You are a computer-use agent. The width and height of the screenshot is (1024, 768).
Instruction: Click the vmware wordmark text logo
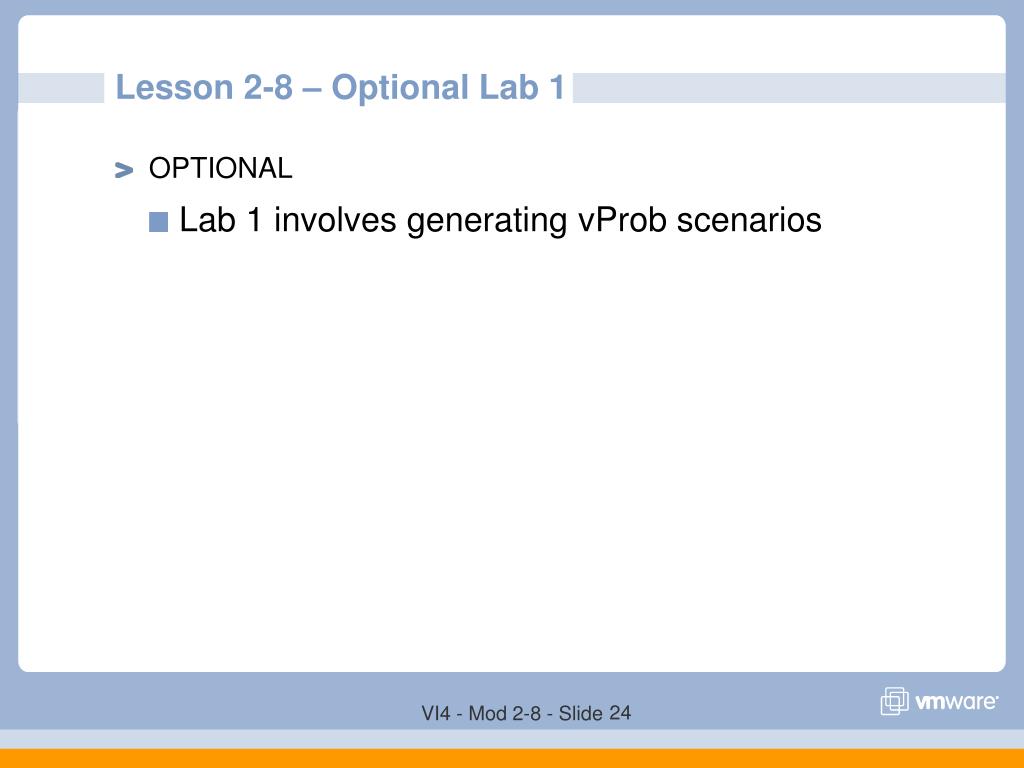tap(954, 702)
